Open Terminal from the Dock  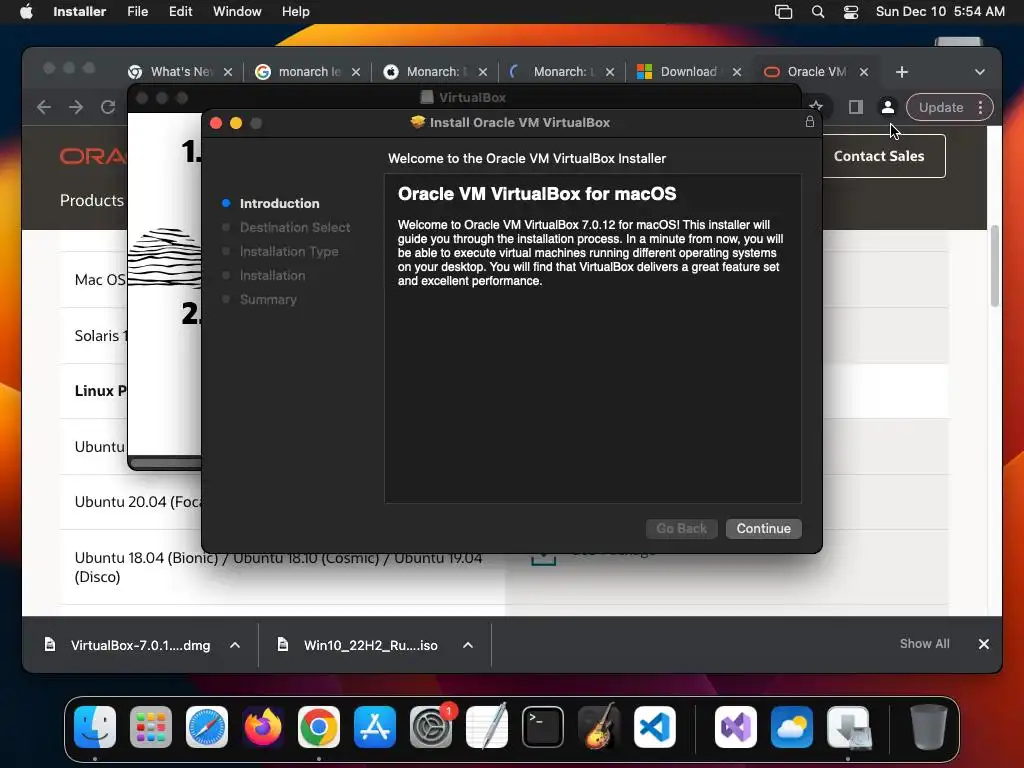pyautogui.click(x=543, y=727)
